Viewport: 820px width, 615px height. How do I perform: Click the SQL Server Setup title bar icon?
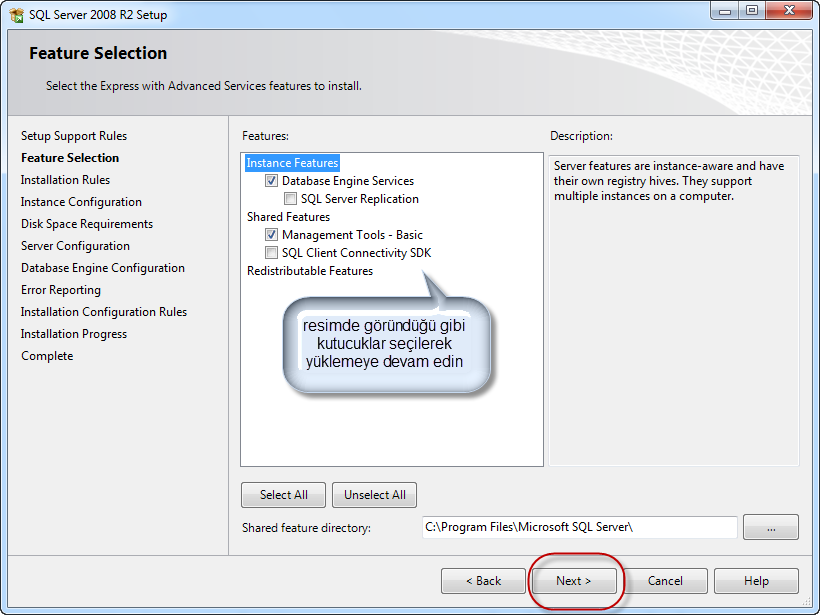coord(17,14)
